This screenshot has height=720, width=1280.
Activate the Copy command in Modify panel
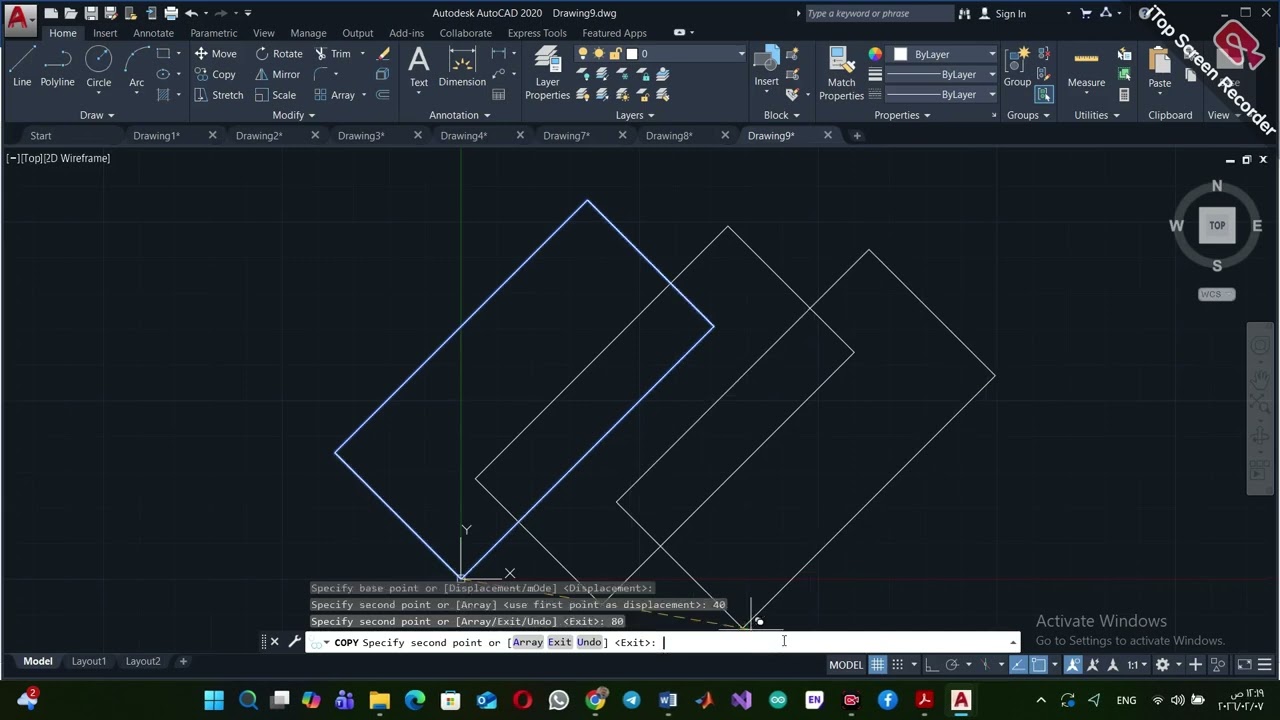[x=215, y=74]
